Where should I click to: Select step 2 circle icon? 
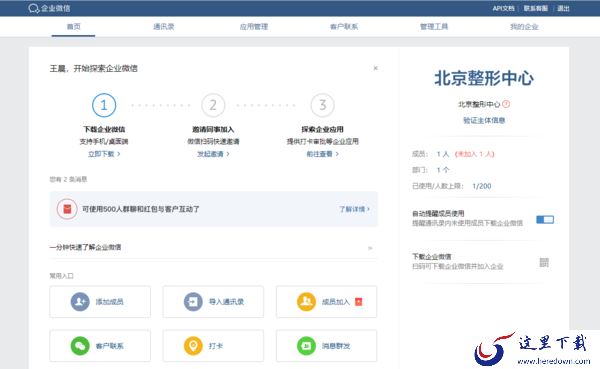tap(213, 105)
